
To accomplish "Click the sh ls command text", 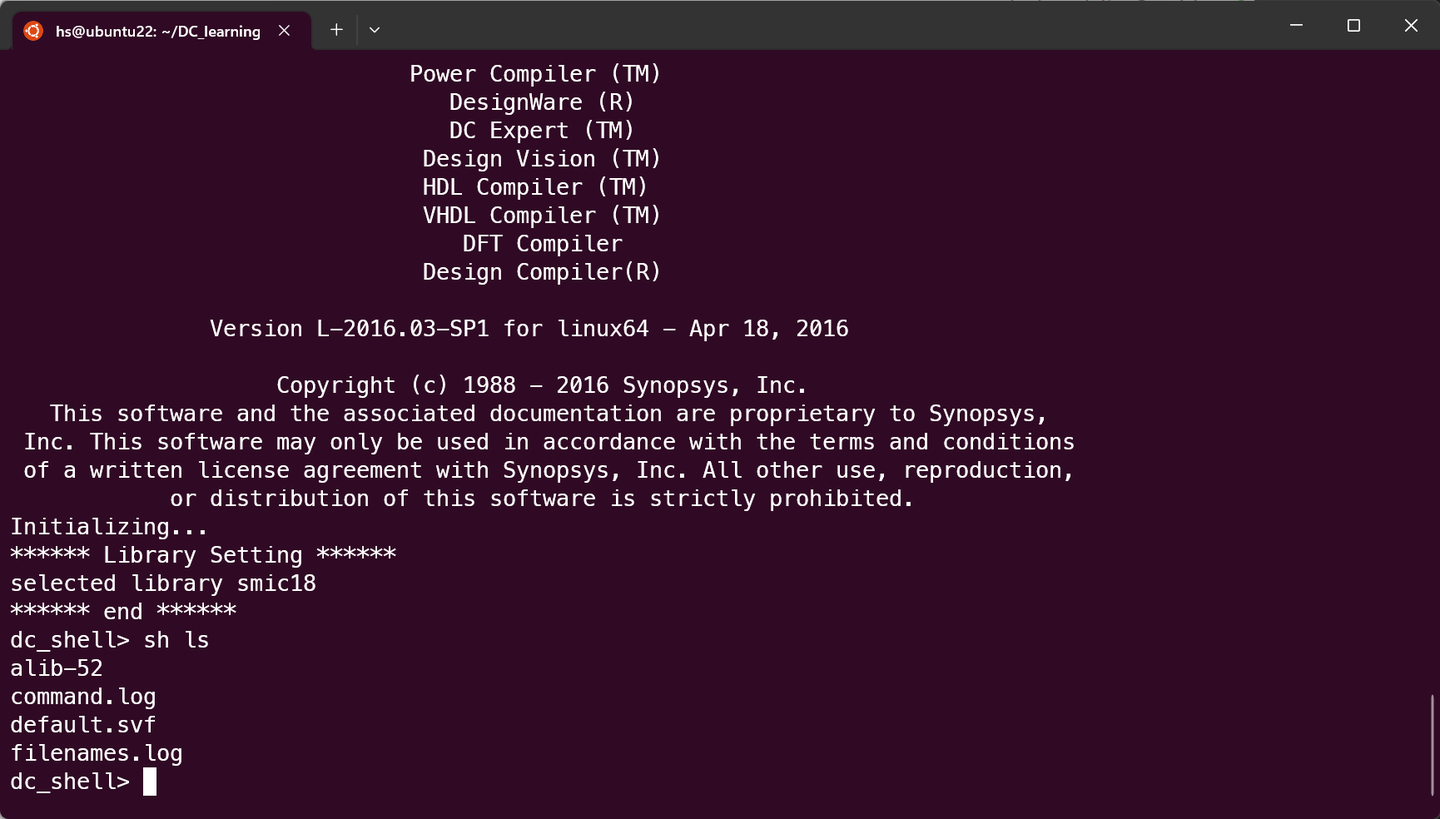I will tap(176, 640).
